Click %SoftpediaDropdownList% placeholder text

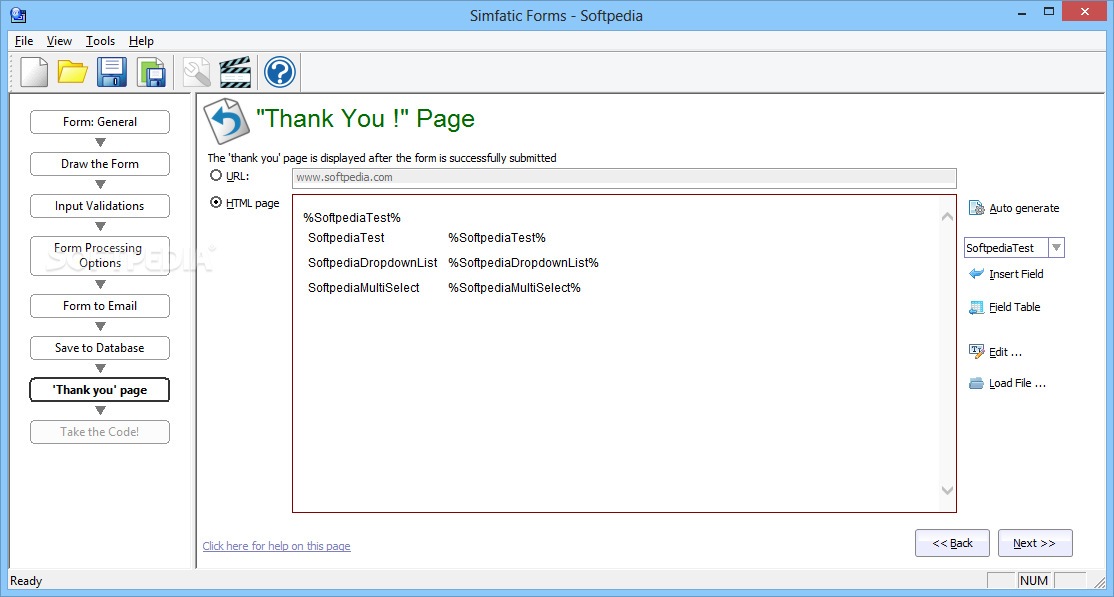point(523,263)
